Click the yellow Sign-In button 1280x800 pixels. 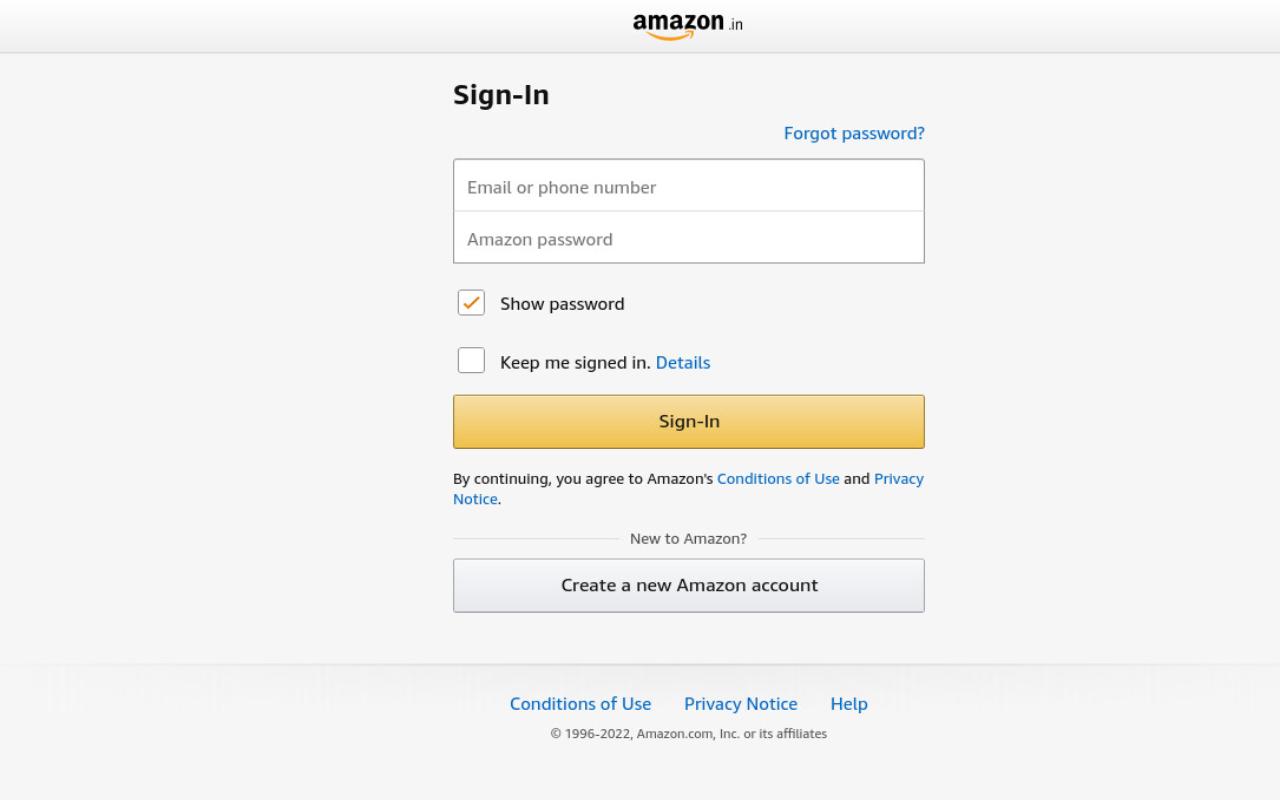tap(689, 421)
